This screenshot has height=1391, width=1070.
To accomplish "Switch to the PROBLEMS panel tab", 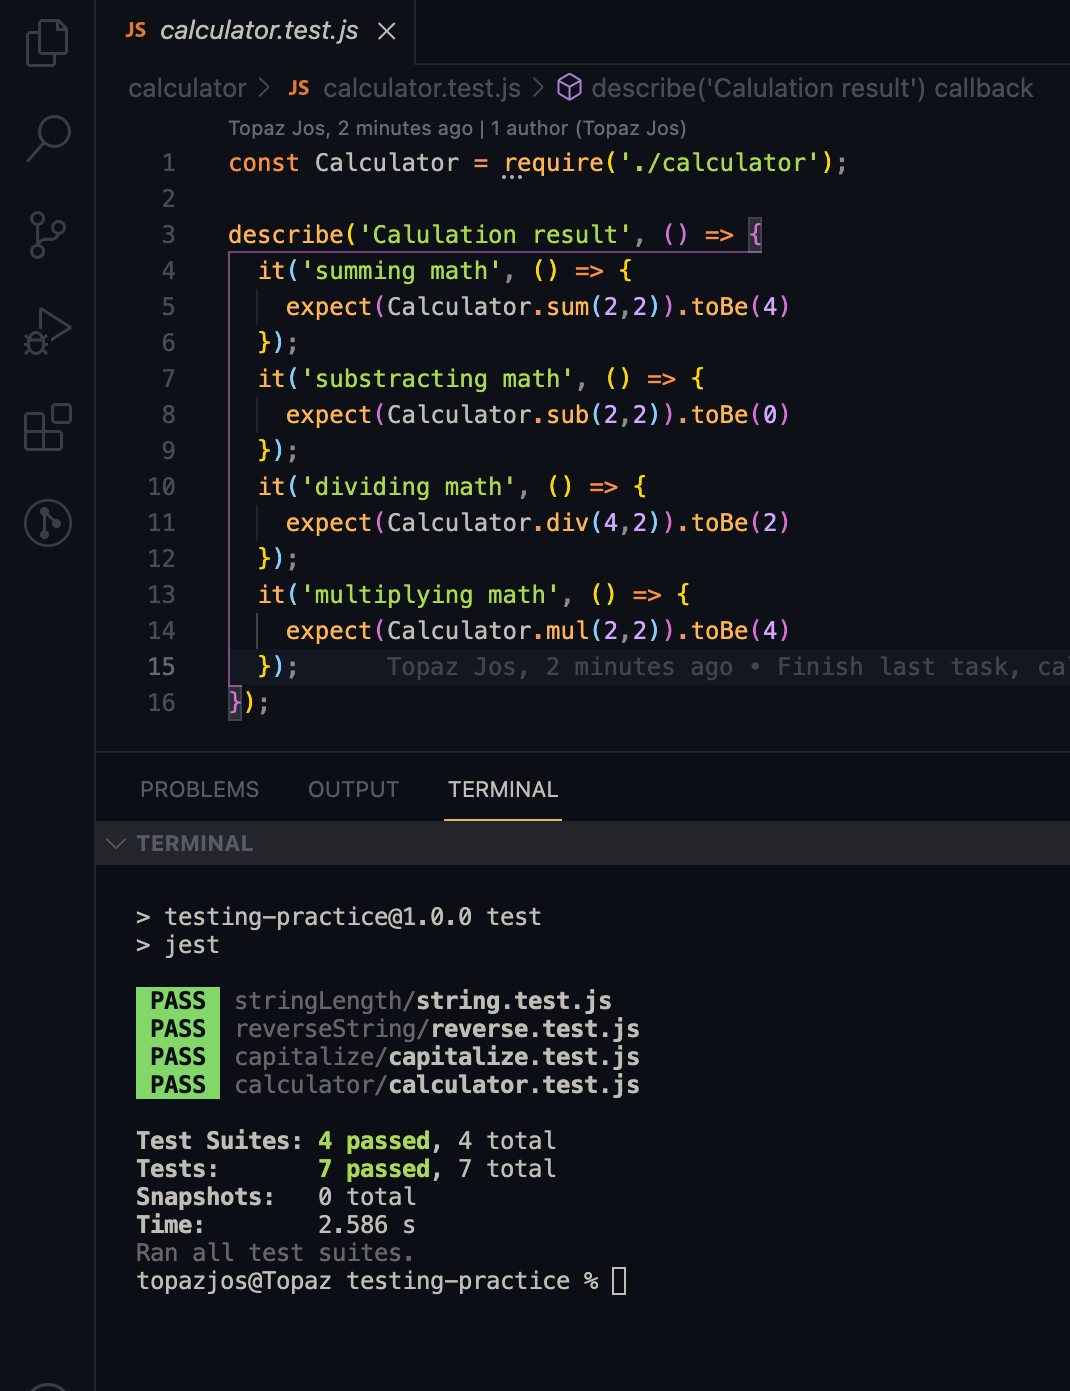I will point(199,790).
